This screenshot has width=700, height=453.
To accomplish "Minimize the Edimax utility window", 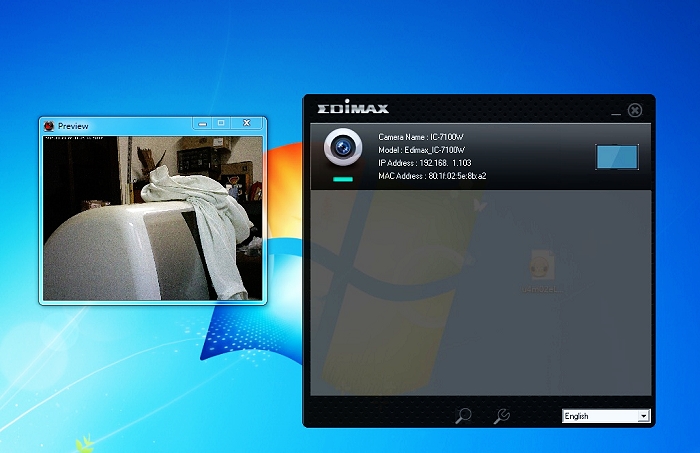I will point(616,112).
